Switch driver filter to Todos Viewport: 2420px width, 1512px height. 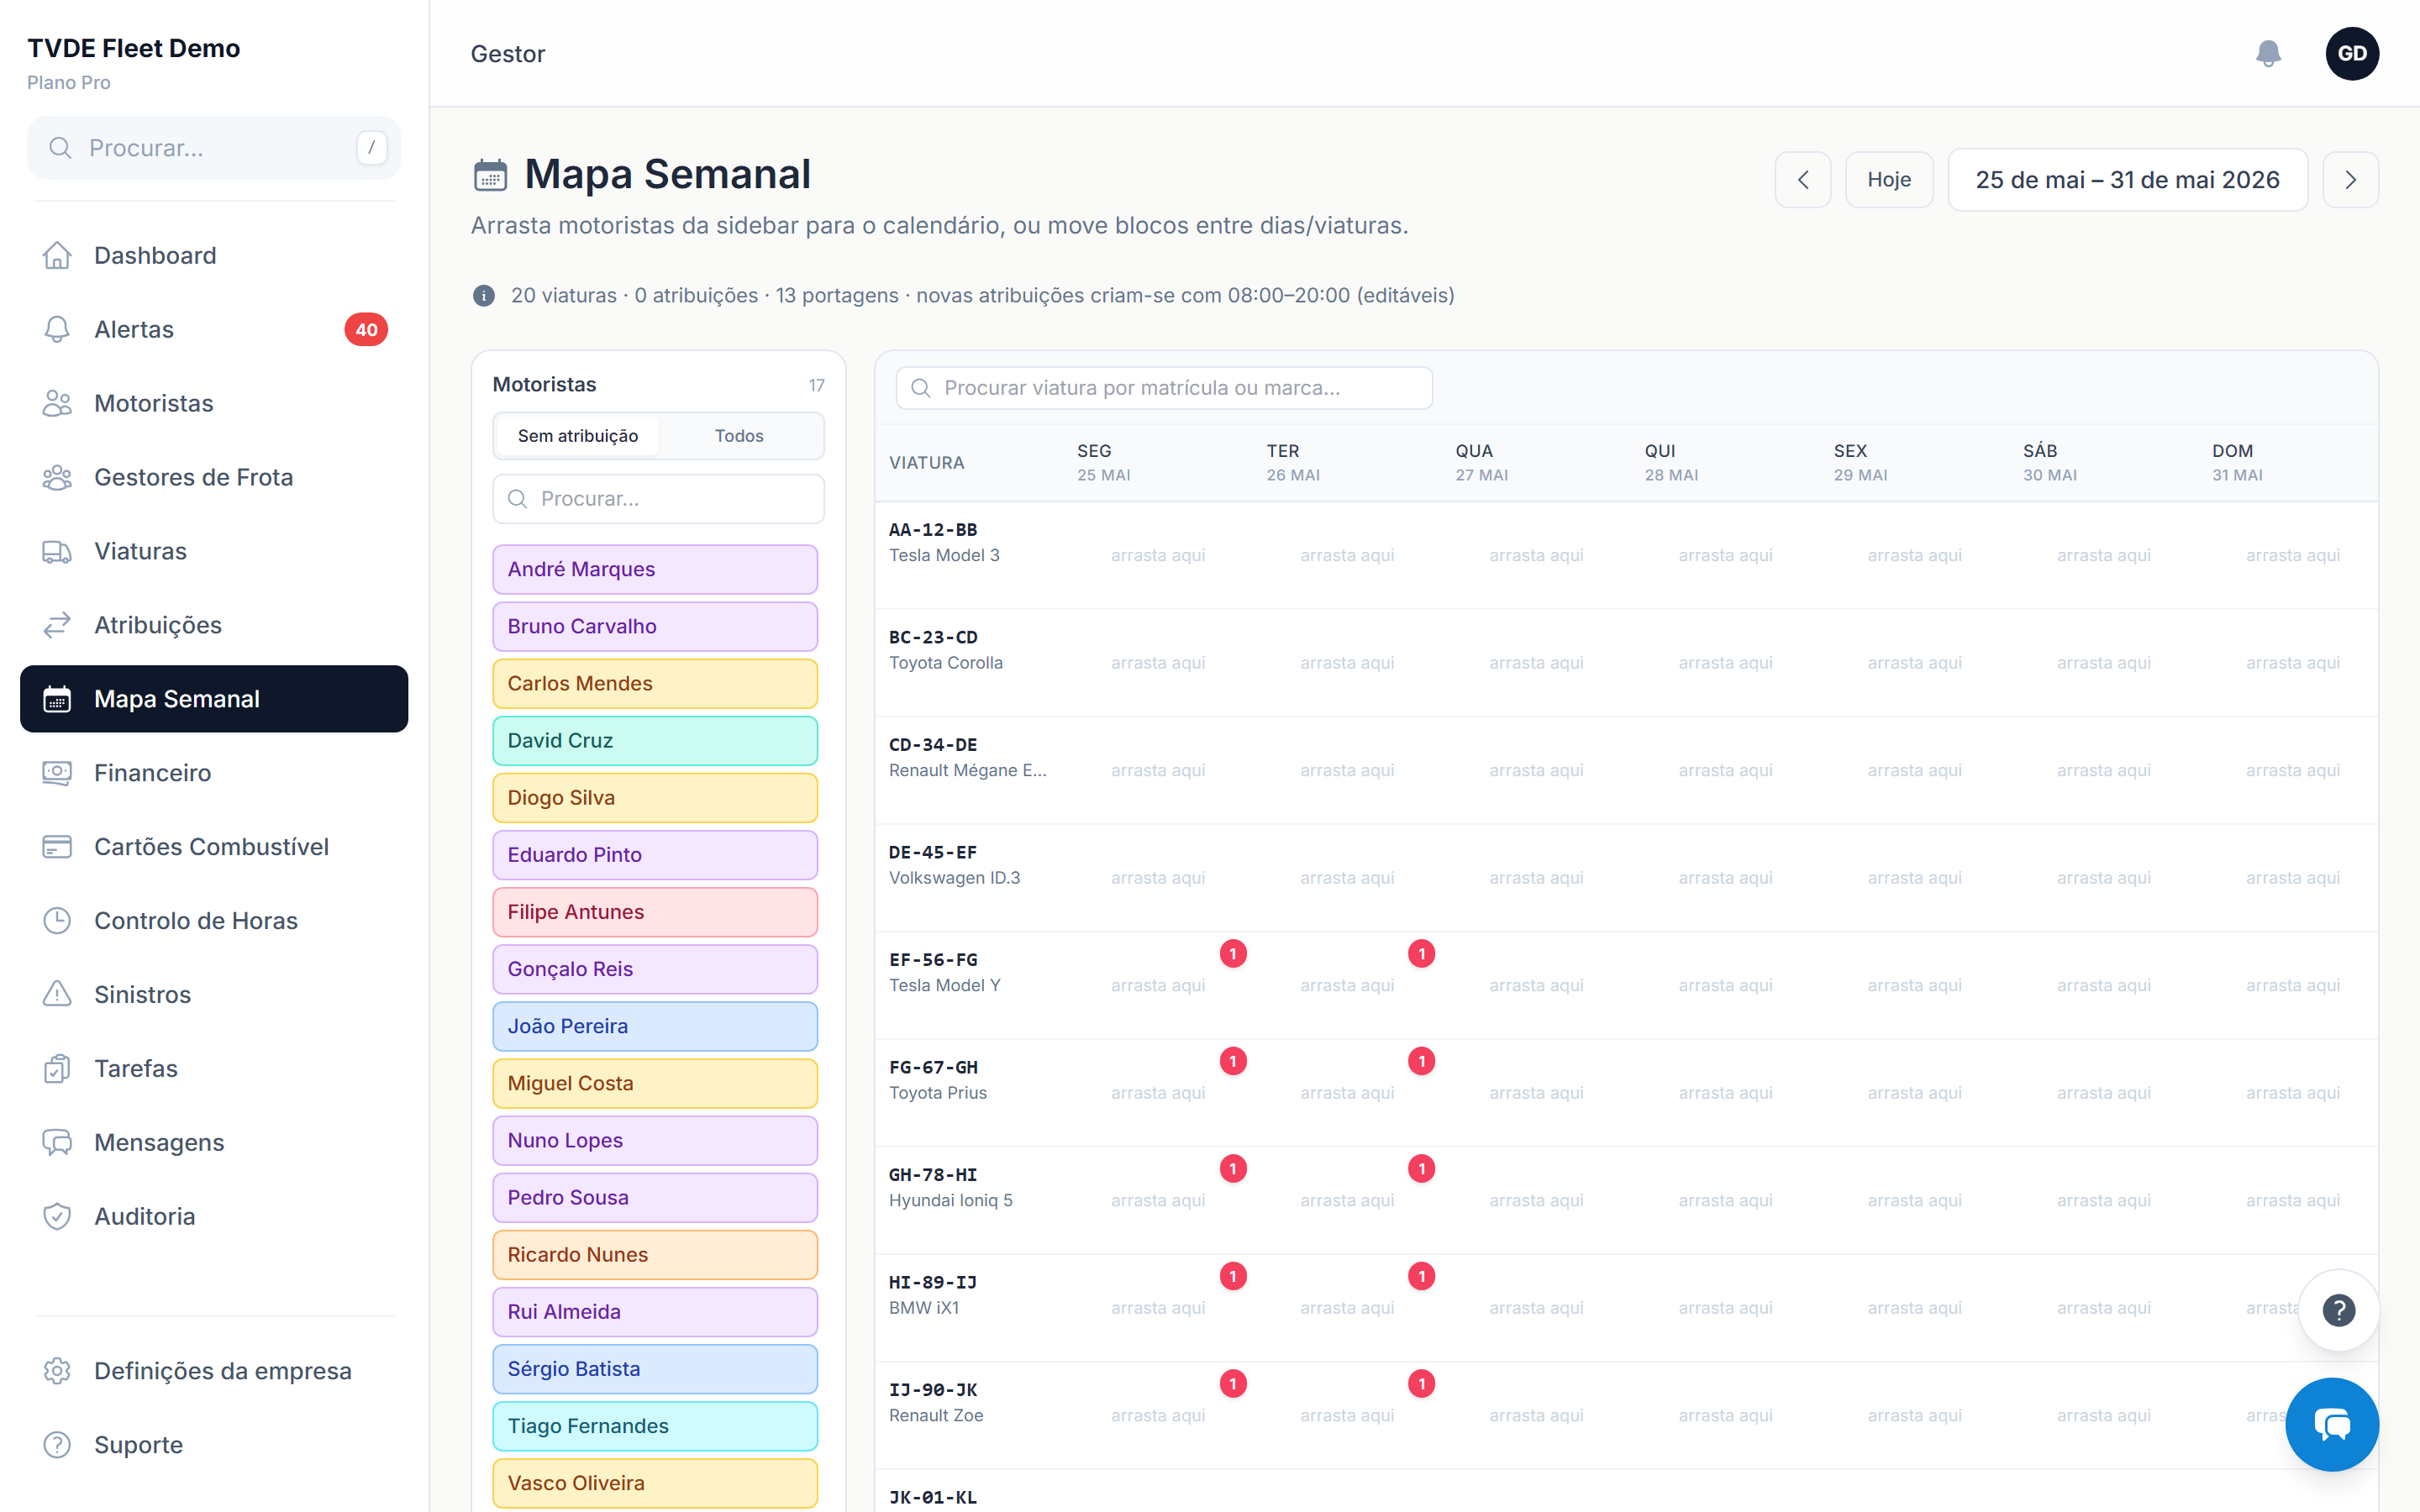739,436
